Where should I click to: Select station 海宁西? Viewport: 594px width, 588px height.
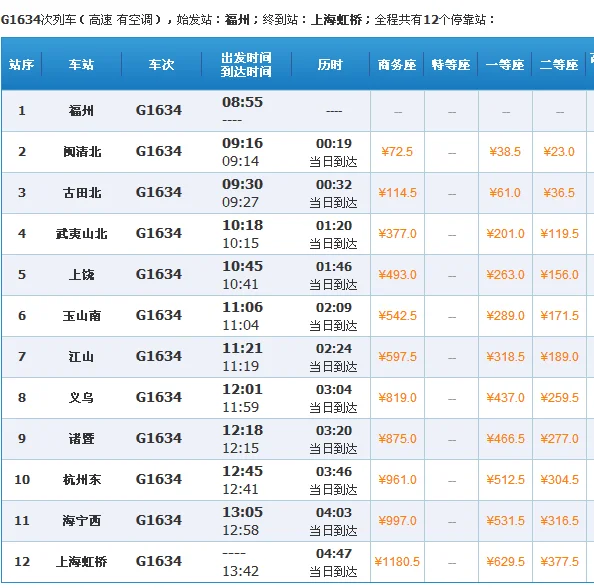pyautogui.click(x=82, y=520)
